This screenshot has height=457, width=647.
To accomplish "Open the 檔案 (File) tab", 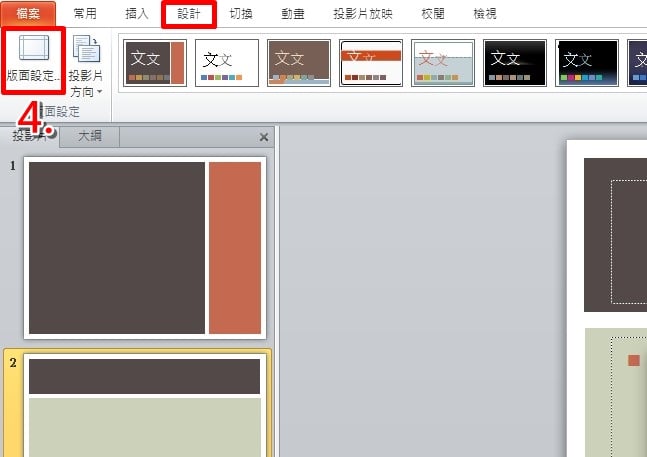I will coord(28,14).
